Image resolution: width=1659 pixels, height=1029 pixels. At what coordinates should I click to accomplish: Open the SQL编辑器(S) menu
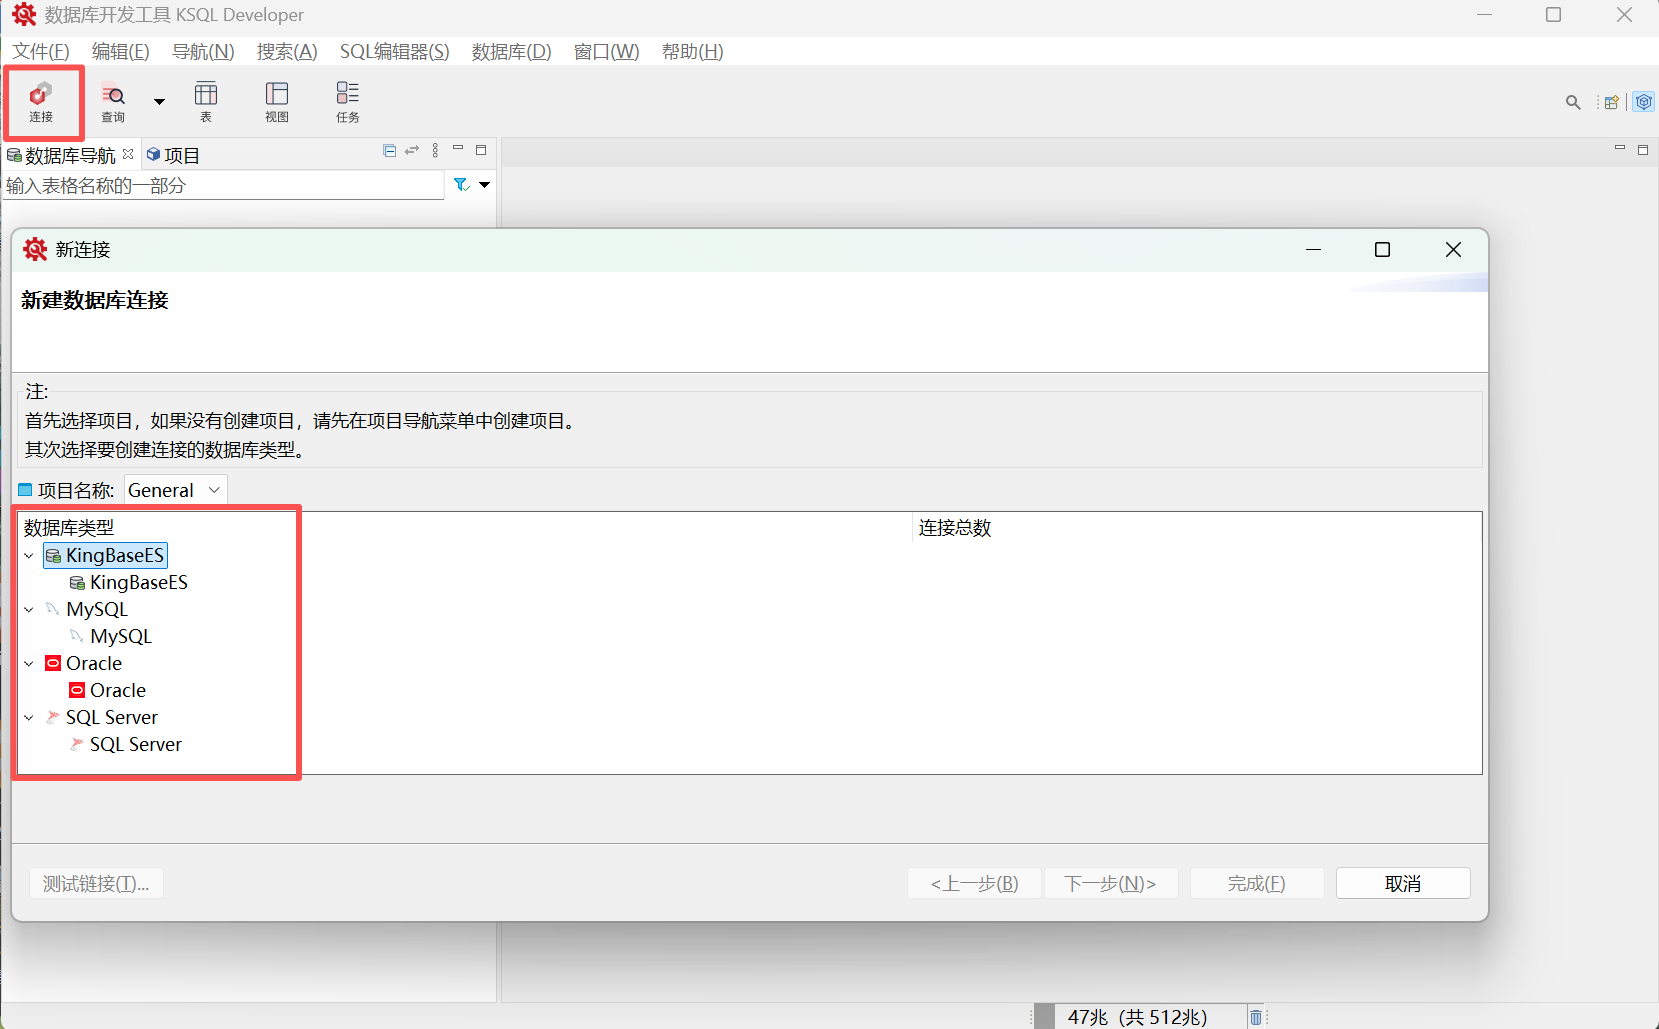point(394,52)
